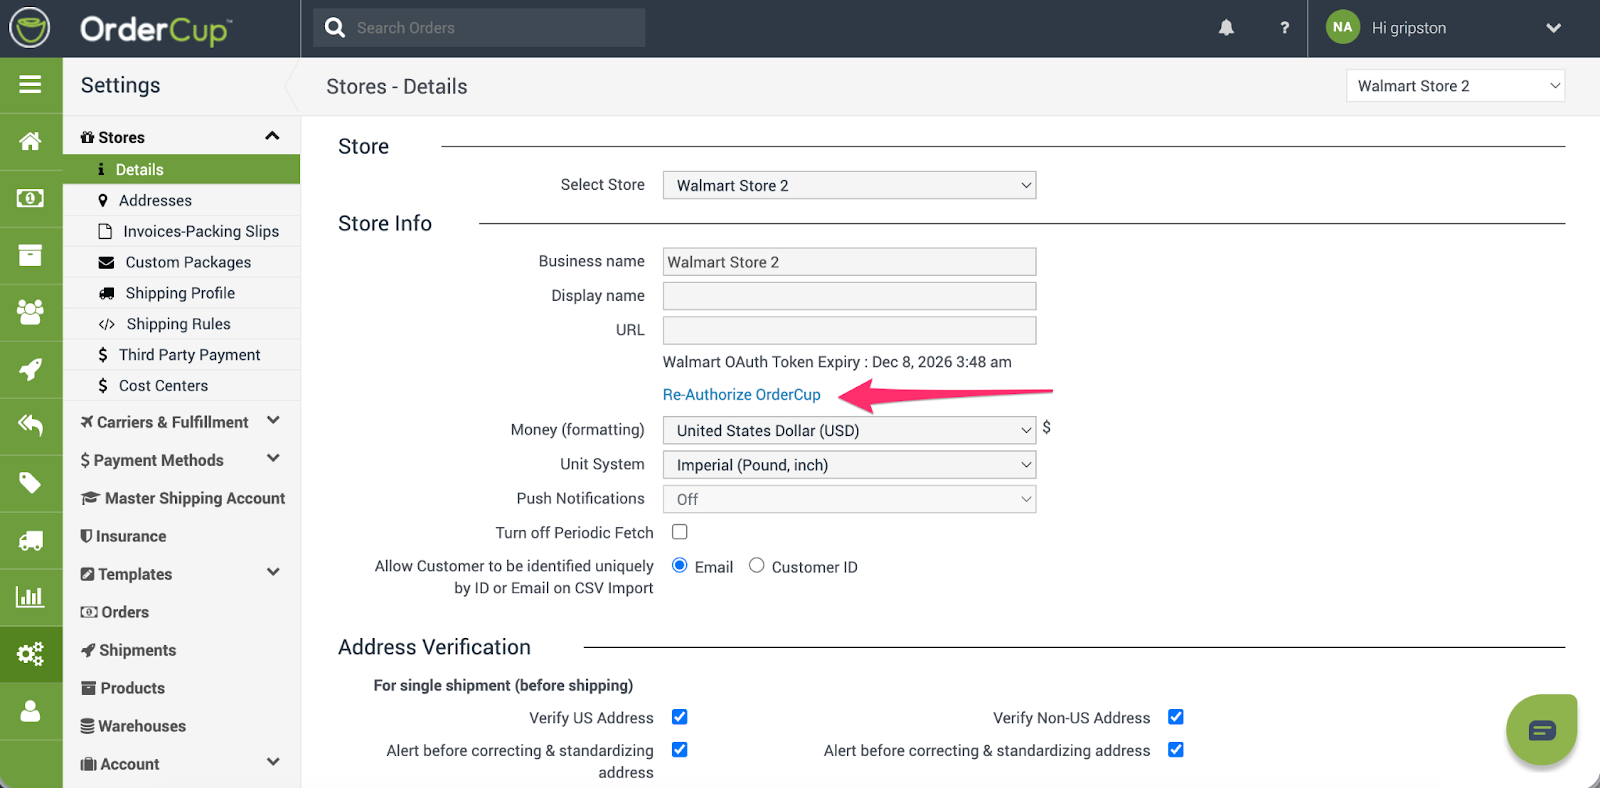Click the Business name field
1600x788 pixels.
pyautogui.click(x=849, y=262)
